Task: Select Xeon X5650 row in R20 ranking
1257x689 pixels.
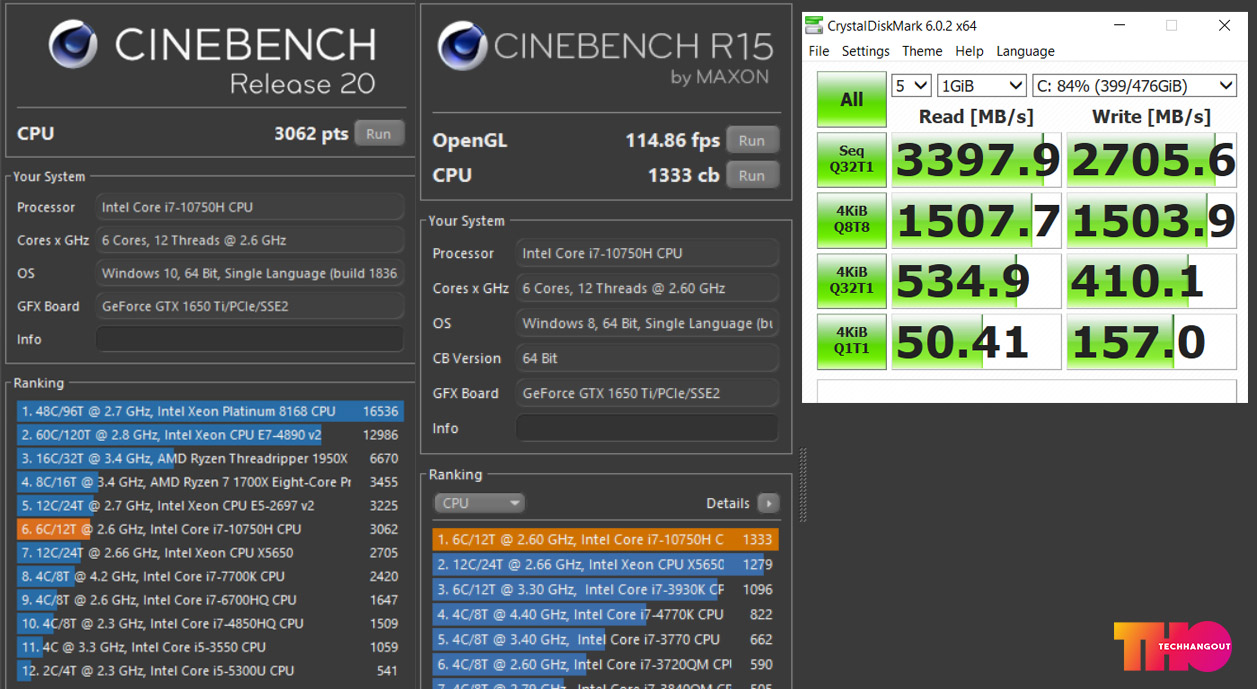Action: pyautogui.click(x=210, y=552)
